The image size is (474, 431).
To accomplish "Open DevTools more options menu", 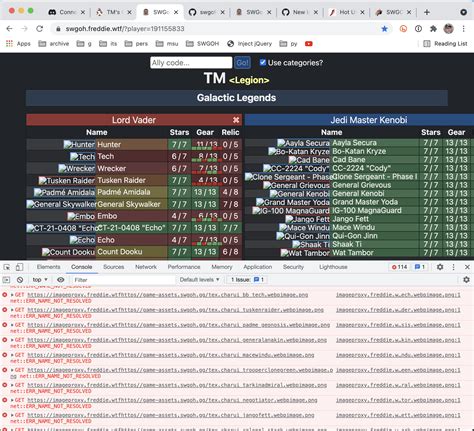I will click(x=453, y=267).
